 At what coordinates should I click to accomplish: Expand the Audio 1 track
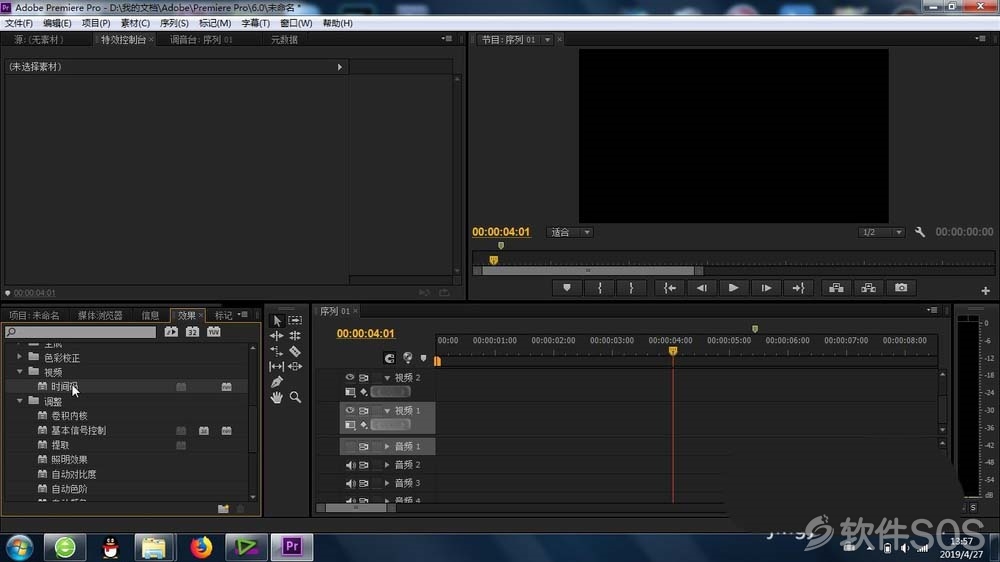[387, 447]
